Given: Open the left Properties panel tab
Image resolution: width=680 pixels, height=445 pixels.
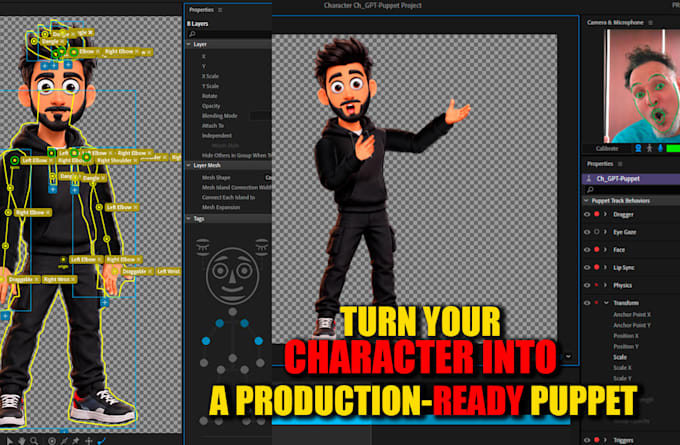Looking at the screenshot, I should click(201, 10).
